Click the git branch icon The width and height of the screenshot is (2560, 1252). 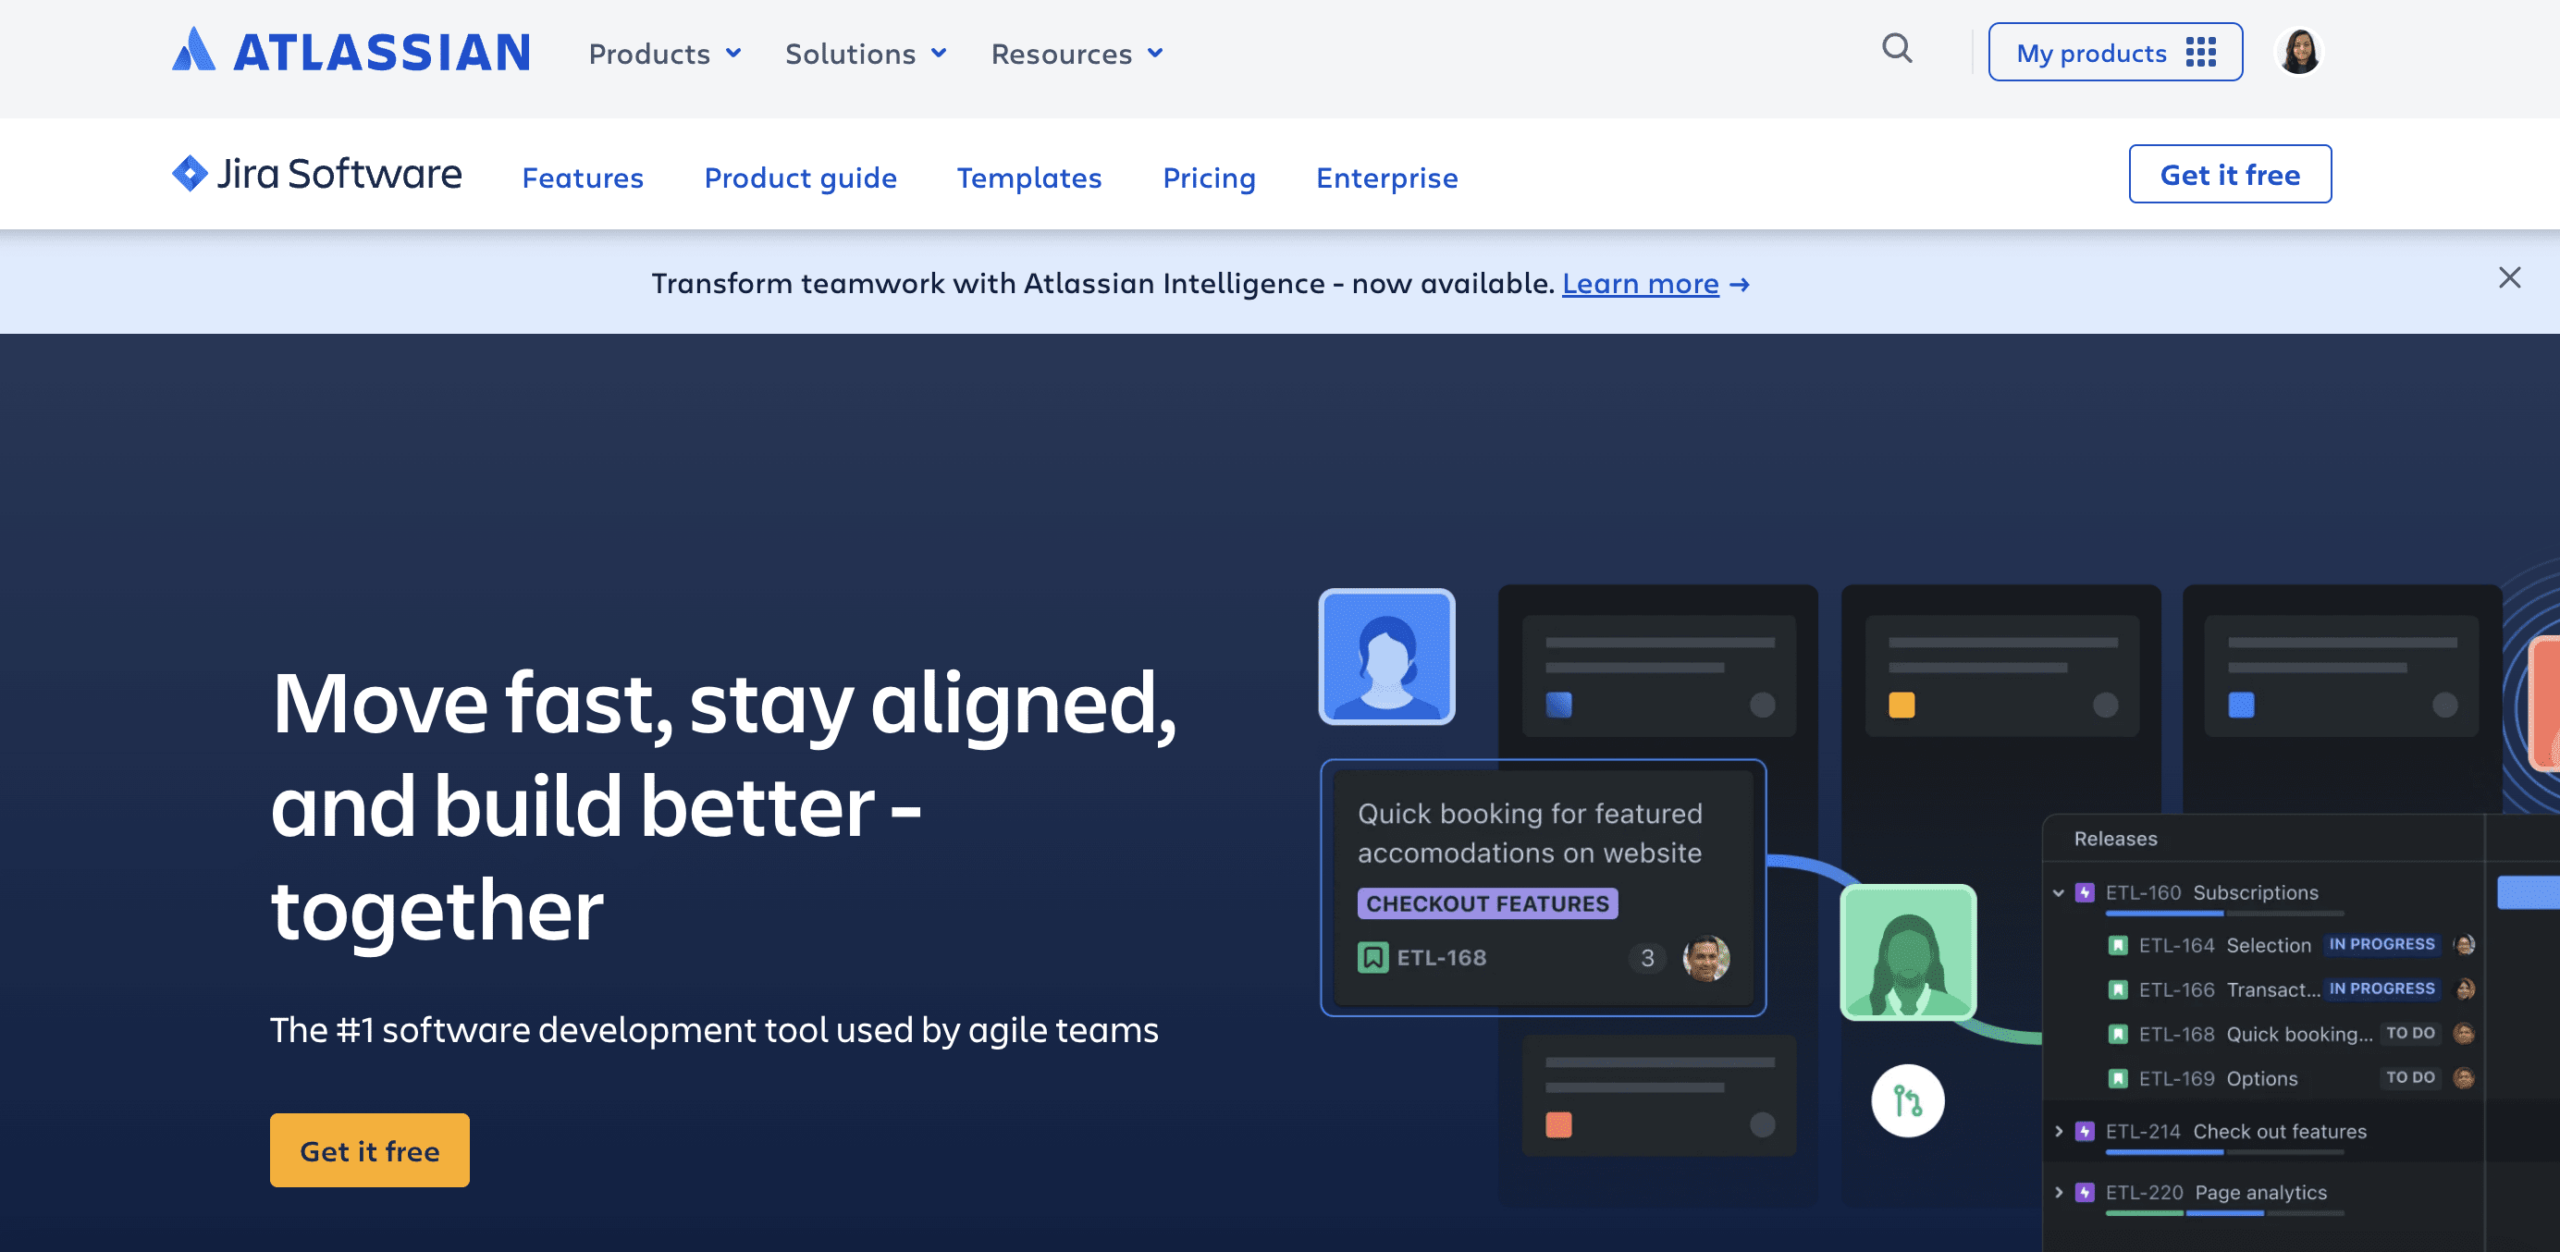click(1907, 1101)
